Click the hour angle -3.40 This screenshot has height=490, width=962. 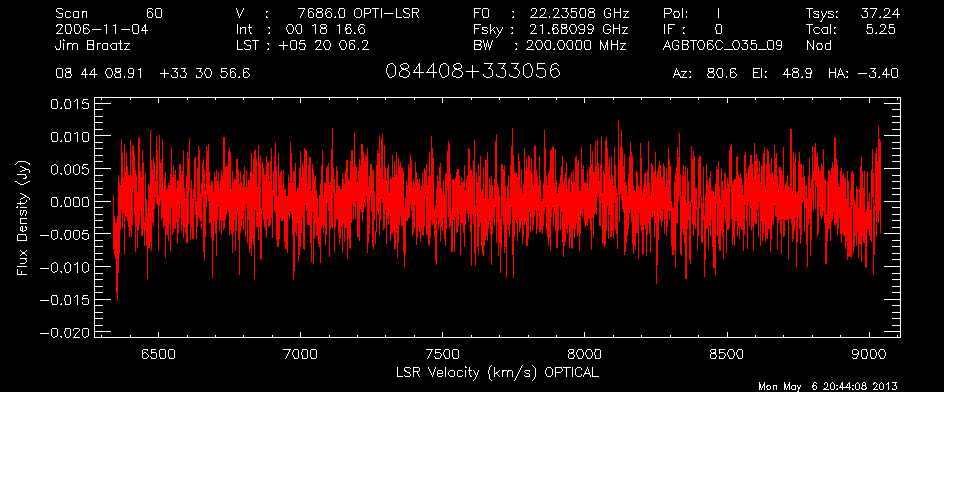878,74
